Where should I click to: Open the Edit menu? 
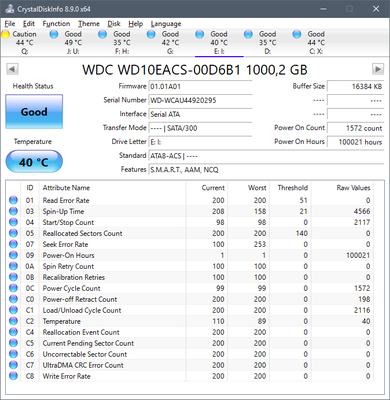(29, 24)
